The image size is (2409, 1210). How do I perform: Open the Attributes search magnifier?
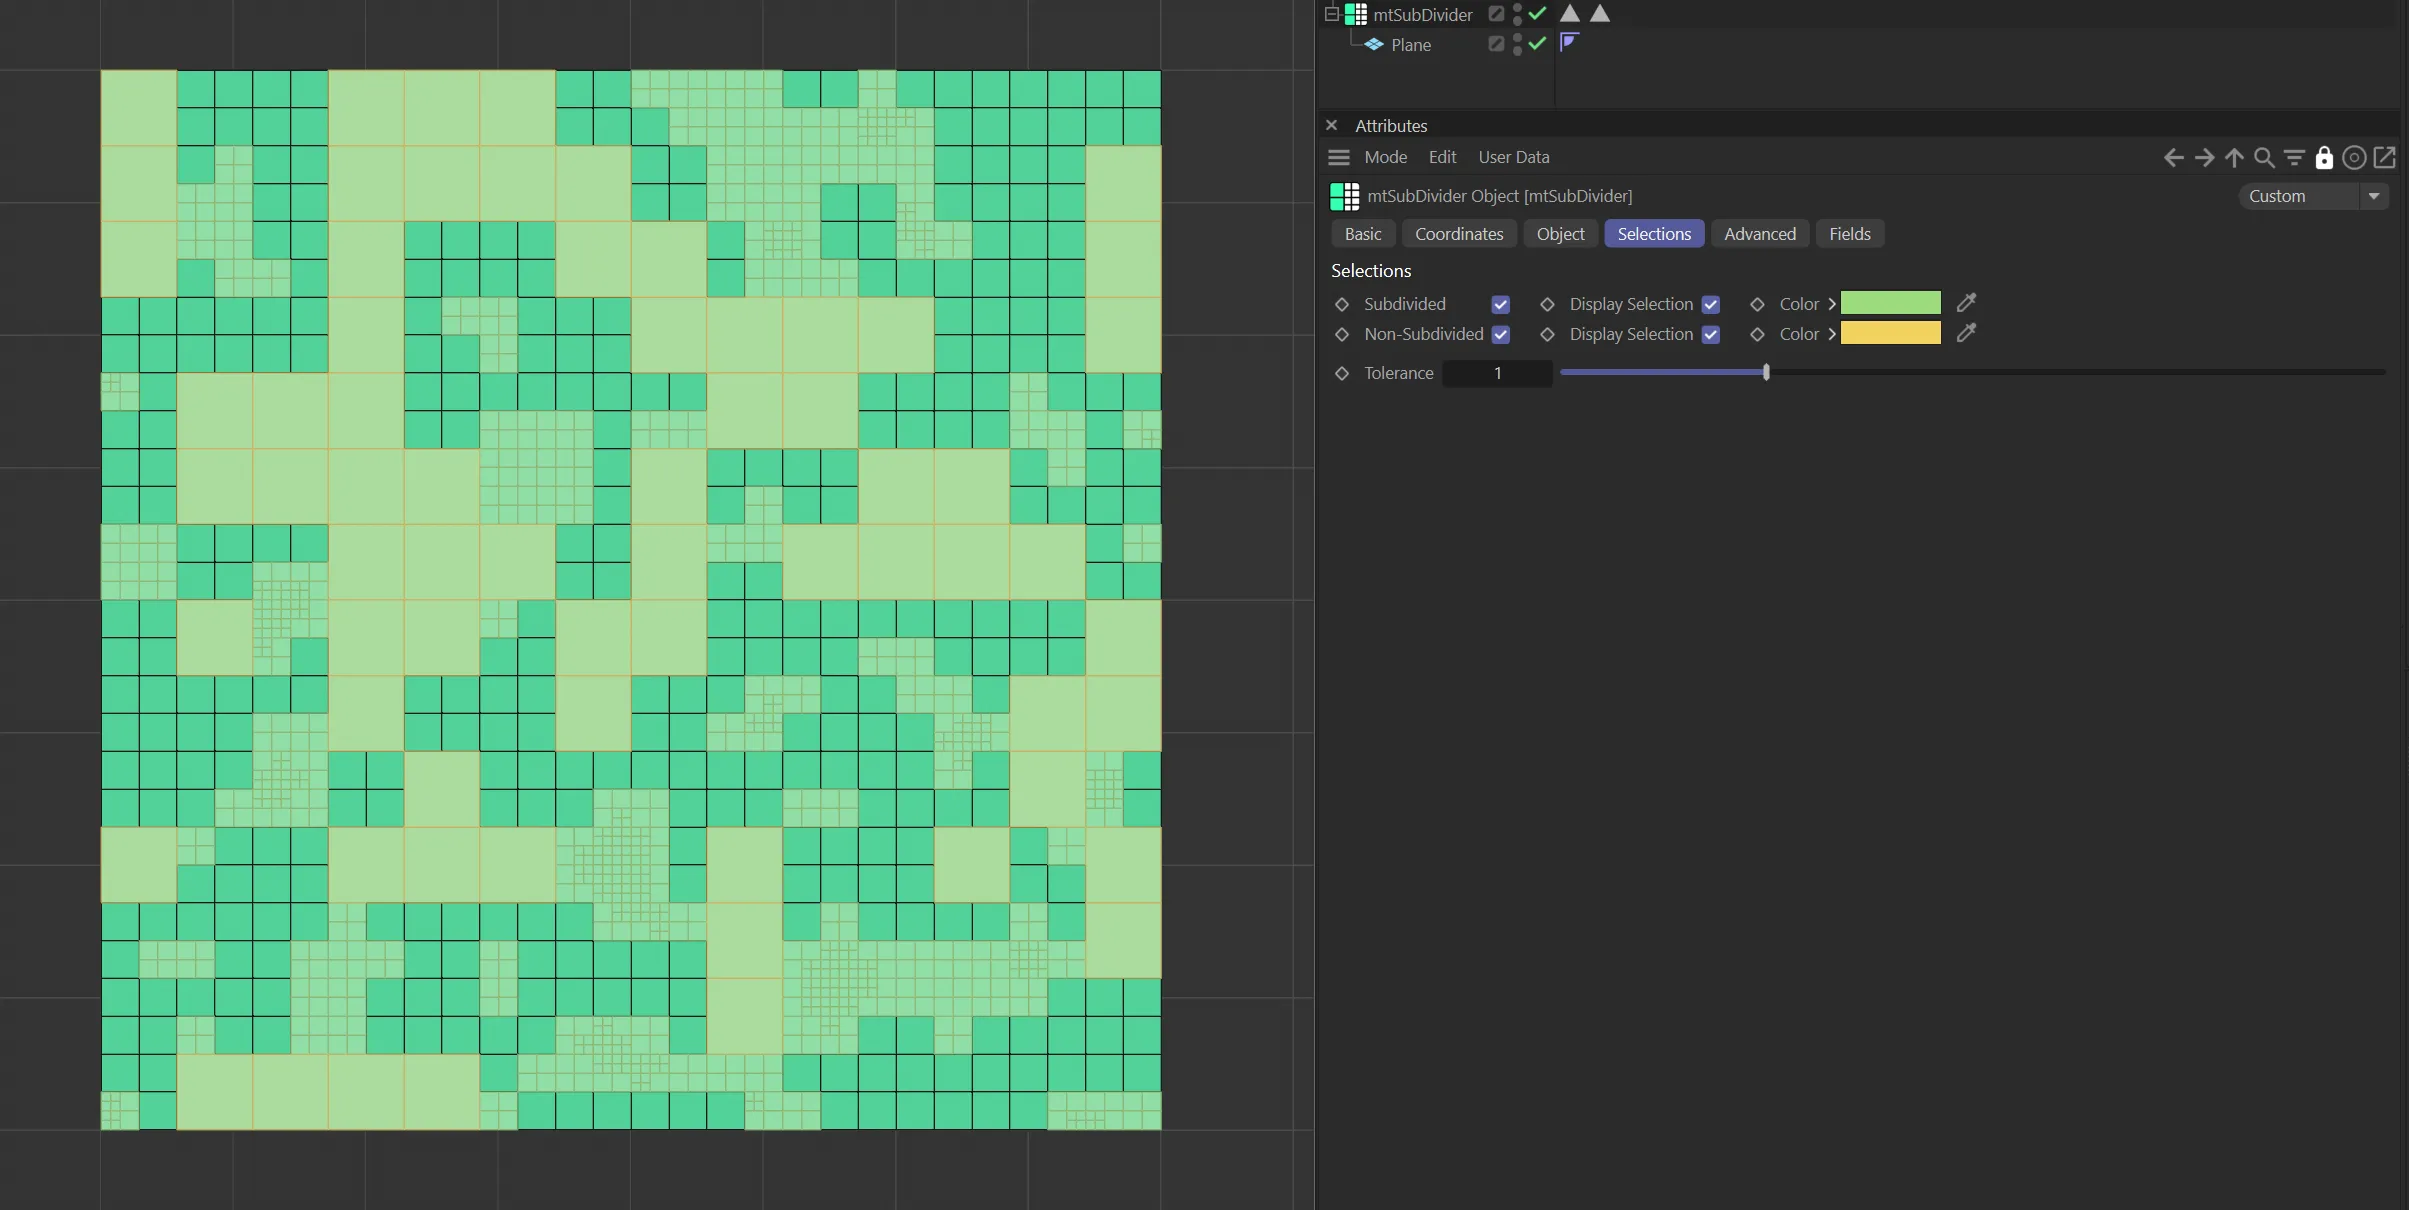[2264, 158]
